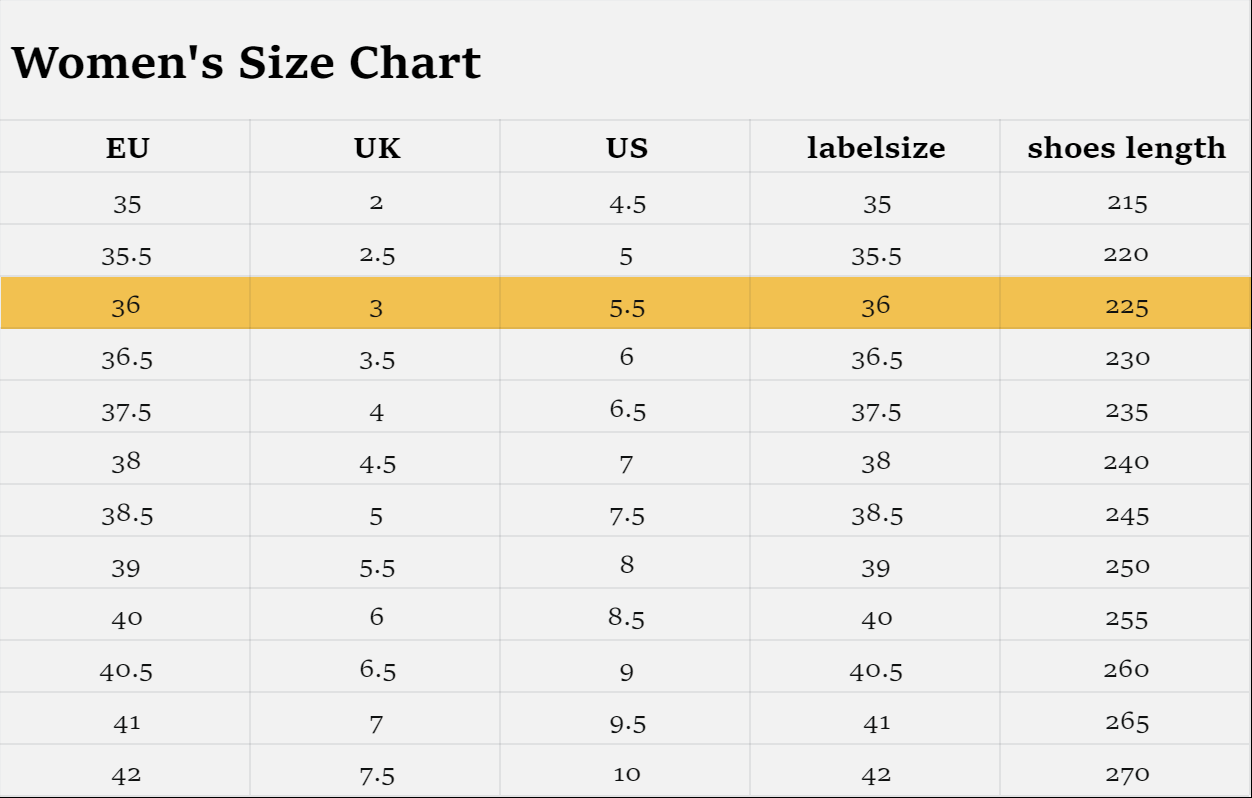Select the shoes length column header
The image size is (1252, 798).
(1126, 148)
